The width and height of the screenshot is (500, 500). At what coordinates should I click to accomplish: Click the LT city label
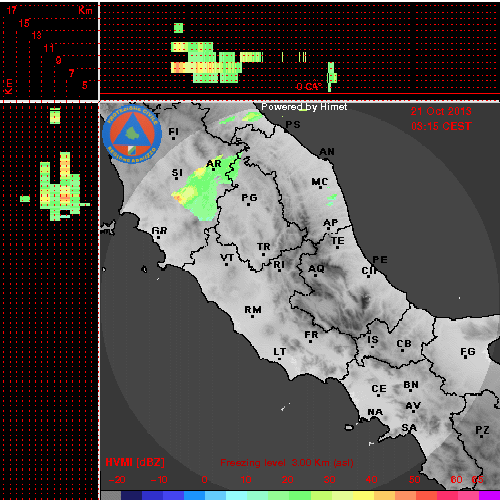coord(280,352)
